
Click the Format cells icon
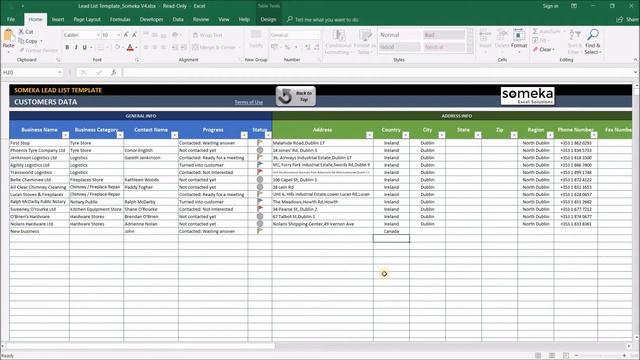519,36
